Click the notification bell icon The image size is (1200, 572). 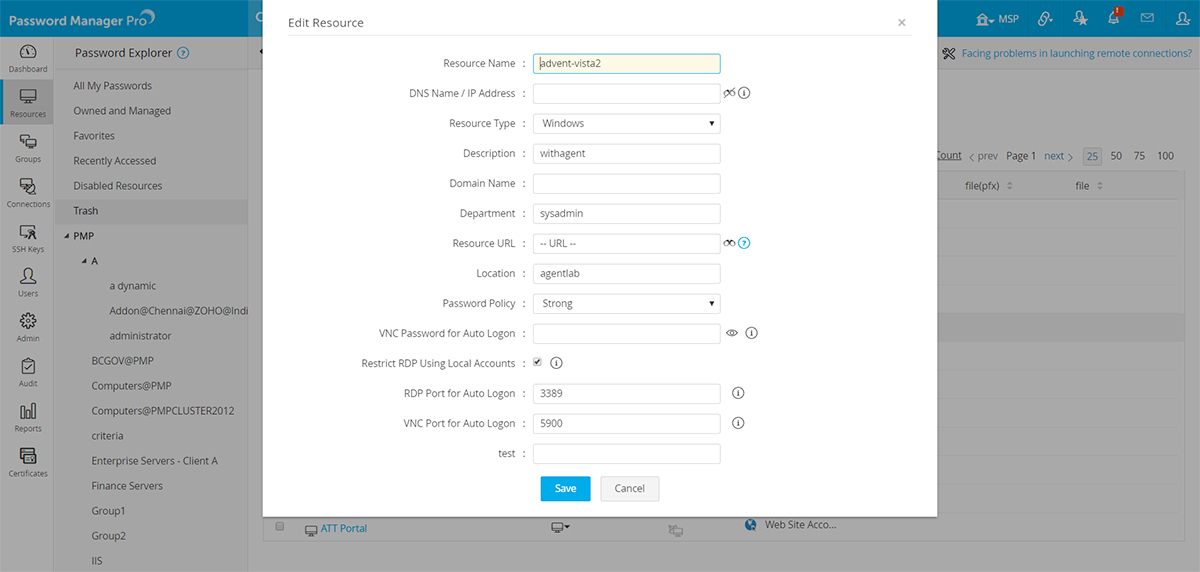click(x=1113, y=18)
